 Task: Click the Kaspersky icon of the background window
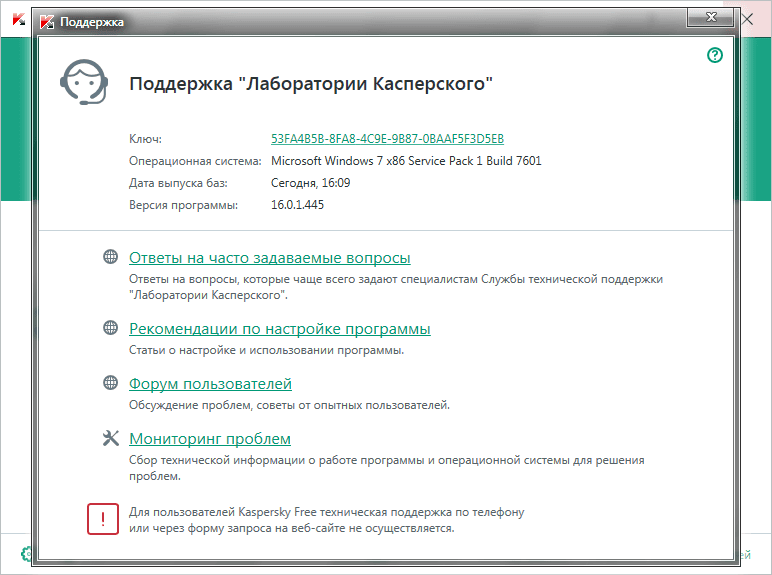pos(18,20)
